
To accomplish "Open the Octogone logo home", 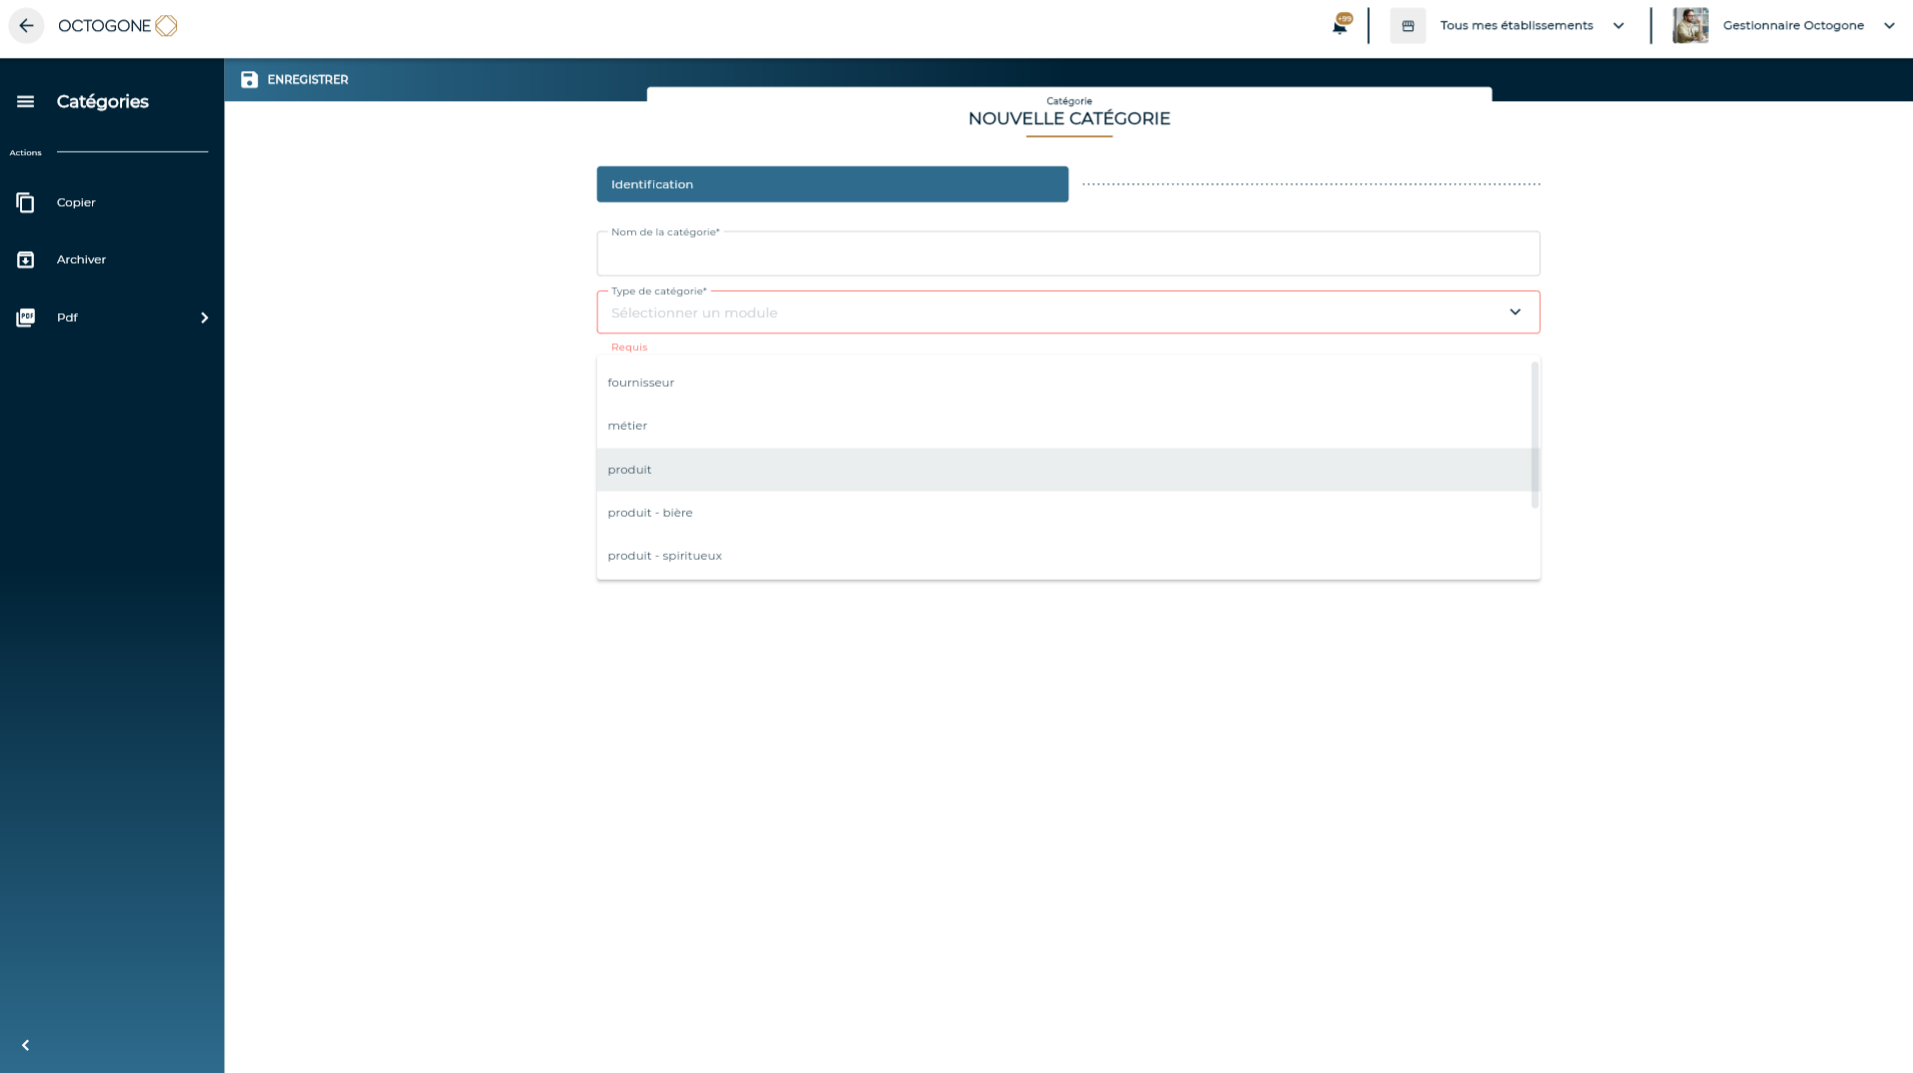I will (118, 26).
